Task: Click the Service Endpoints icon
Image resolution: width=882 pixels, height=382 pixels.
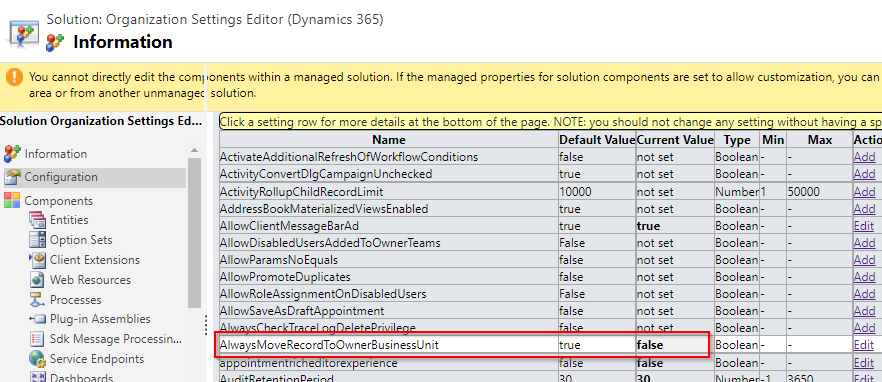Action: [37, 359]
